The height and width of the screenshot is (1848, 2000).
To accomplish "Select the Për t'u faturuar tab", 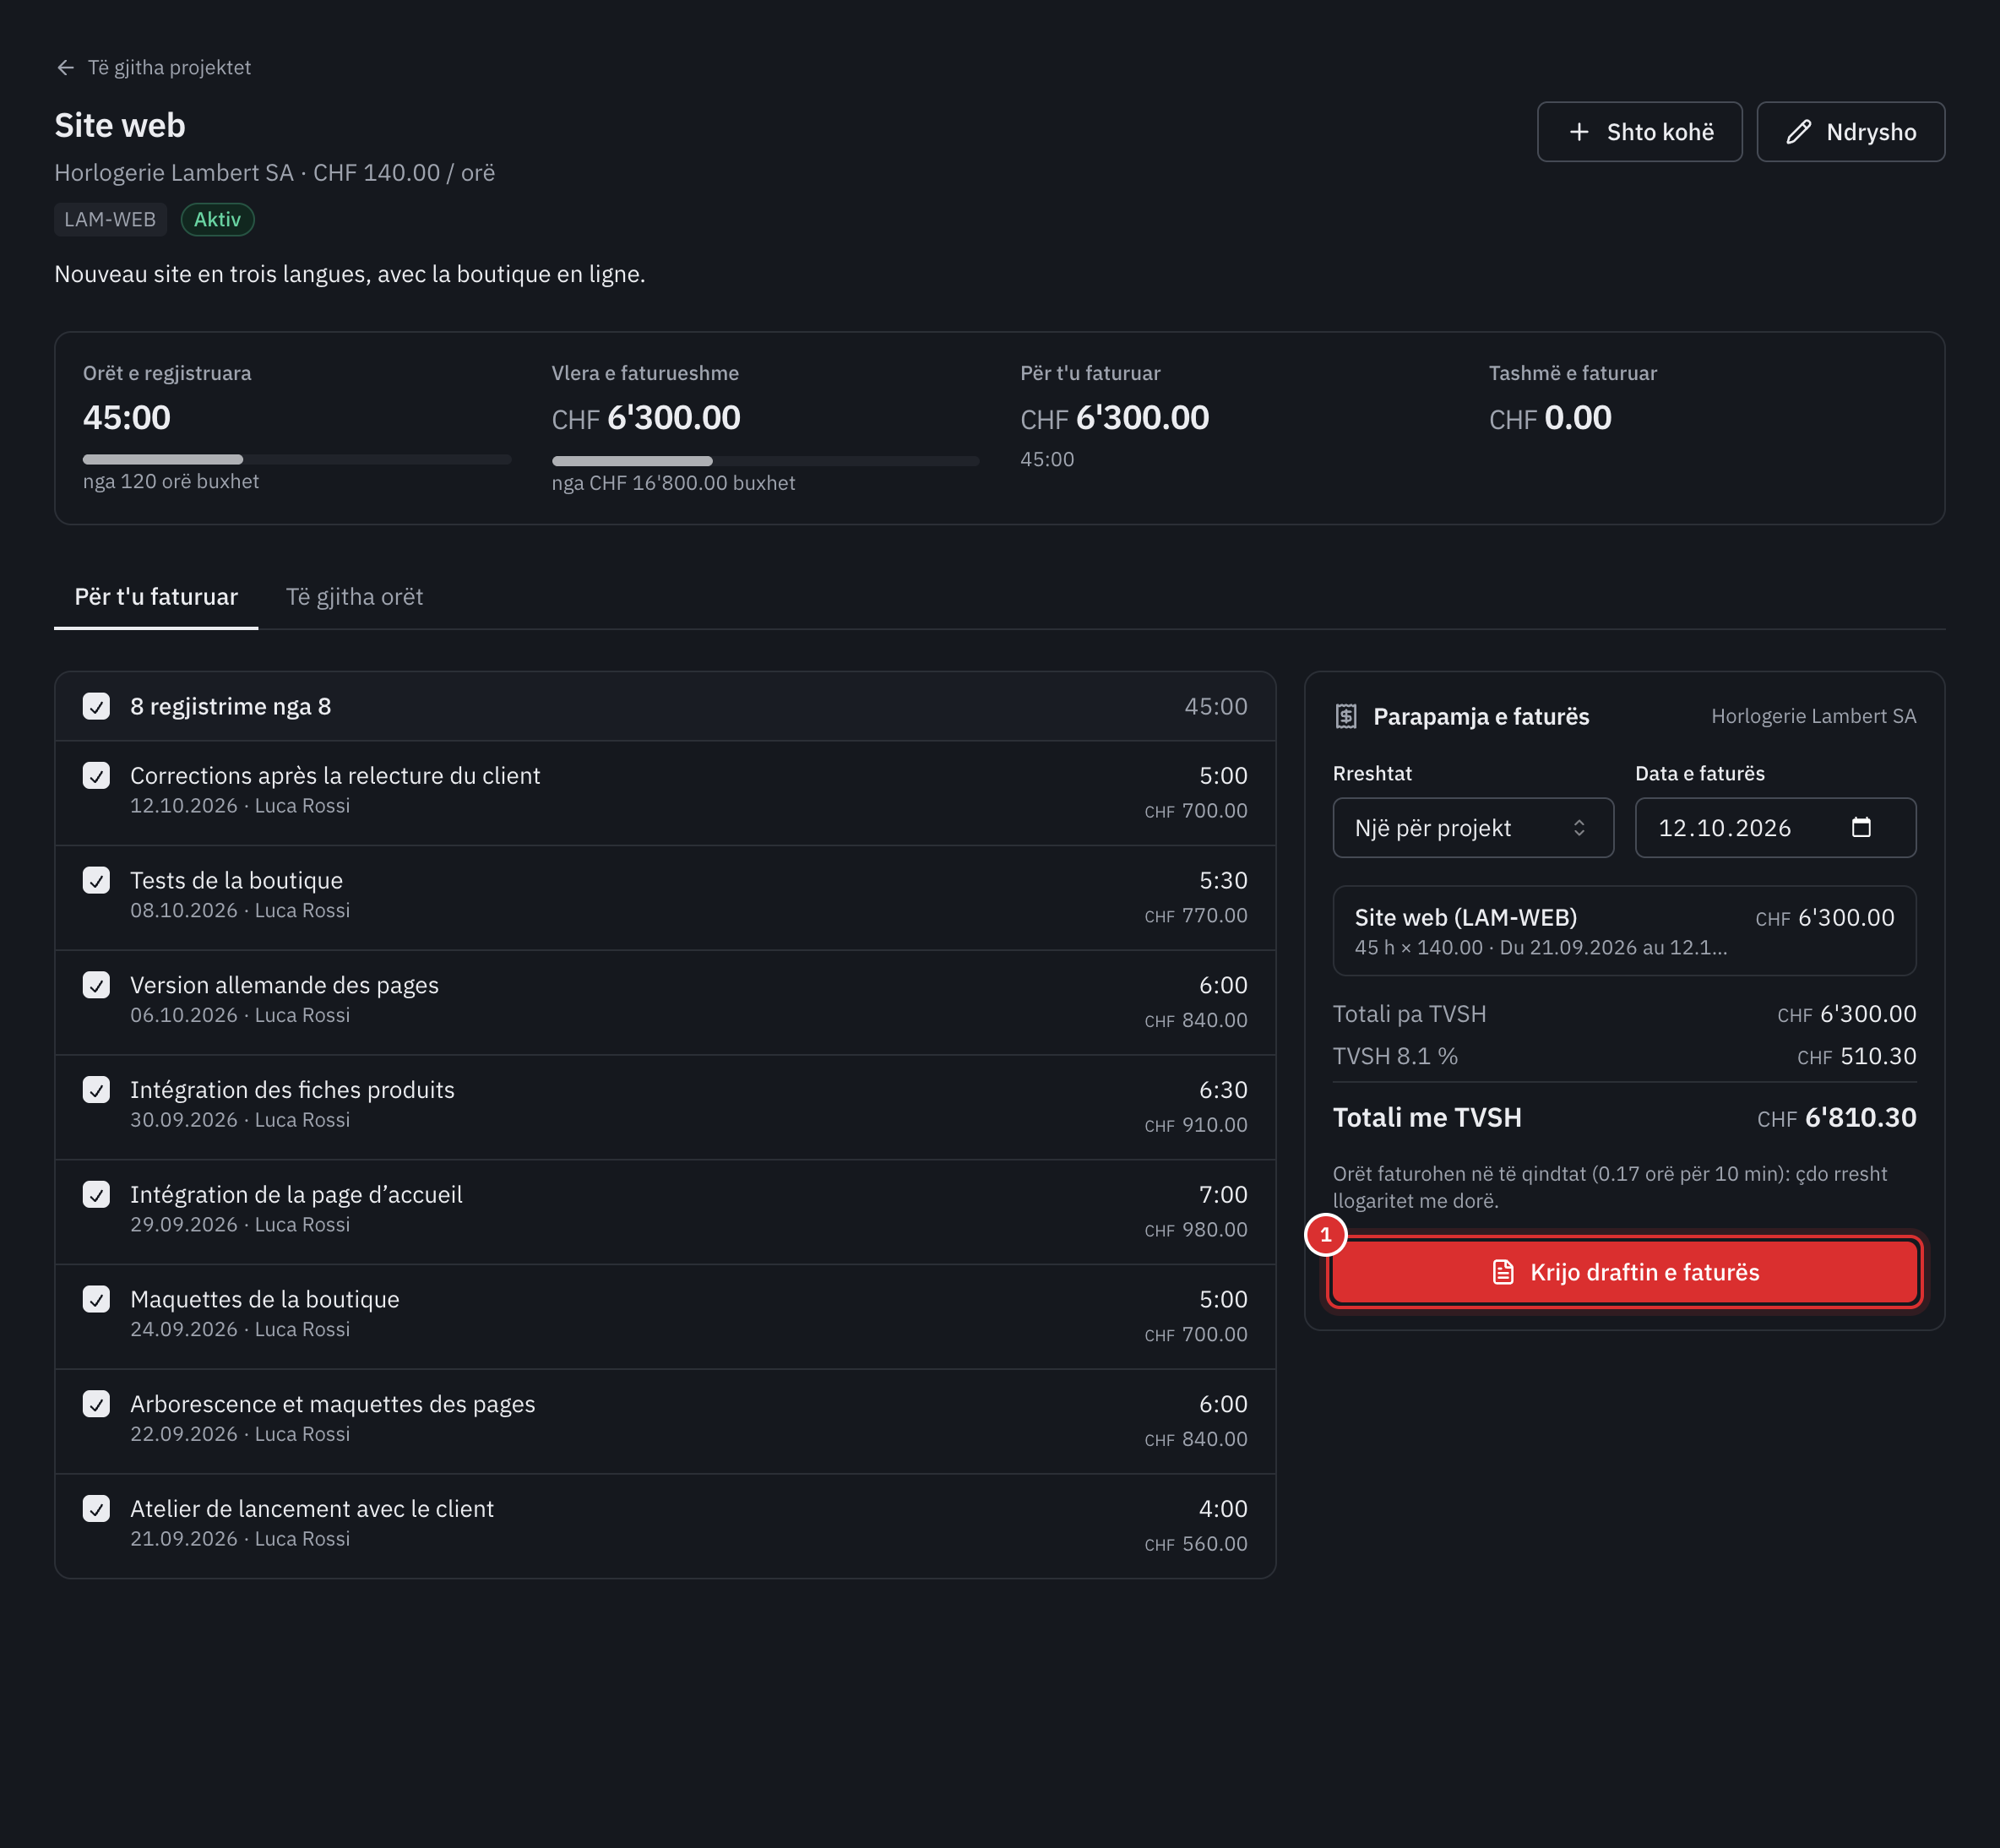I will pos(156,597).
